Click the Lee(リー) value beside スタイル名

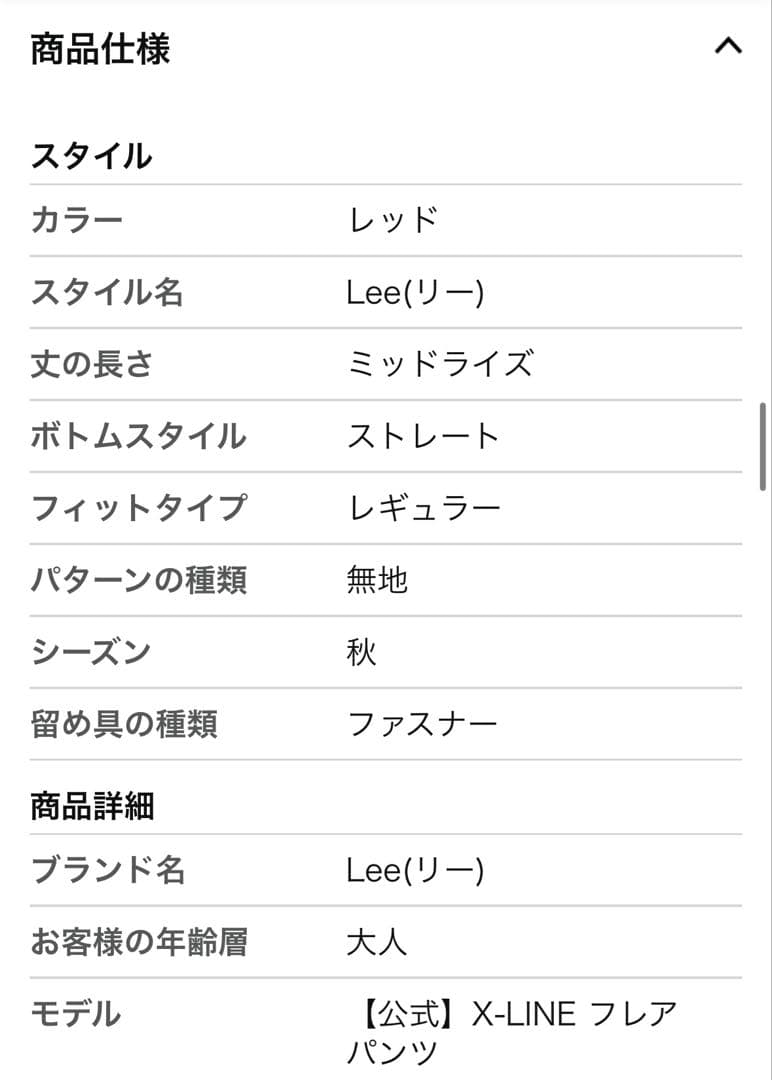[x=415, y=292]
